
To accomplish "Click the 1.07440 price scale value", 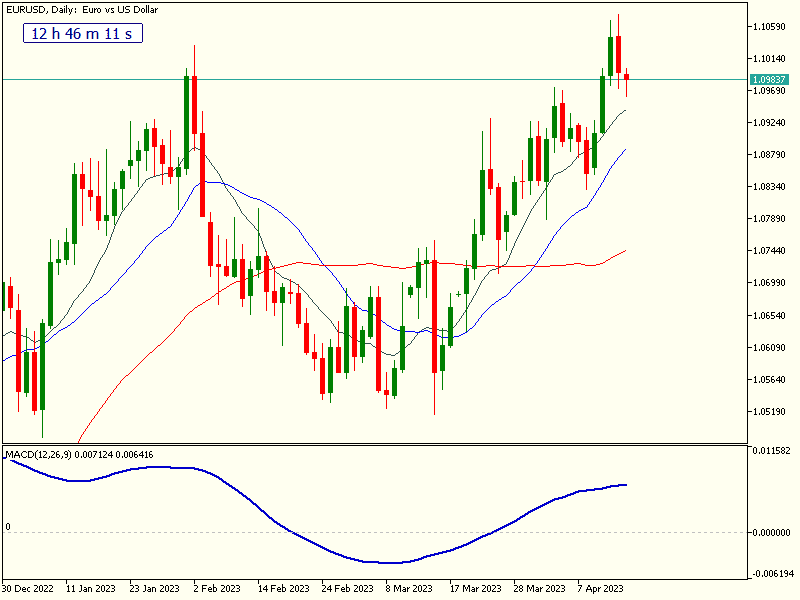I will (x=772, y=251).
